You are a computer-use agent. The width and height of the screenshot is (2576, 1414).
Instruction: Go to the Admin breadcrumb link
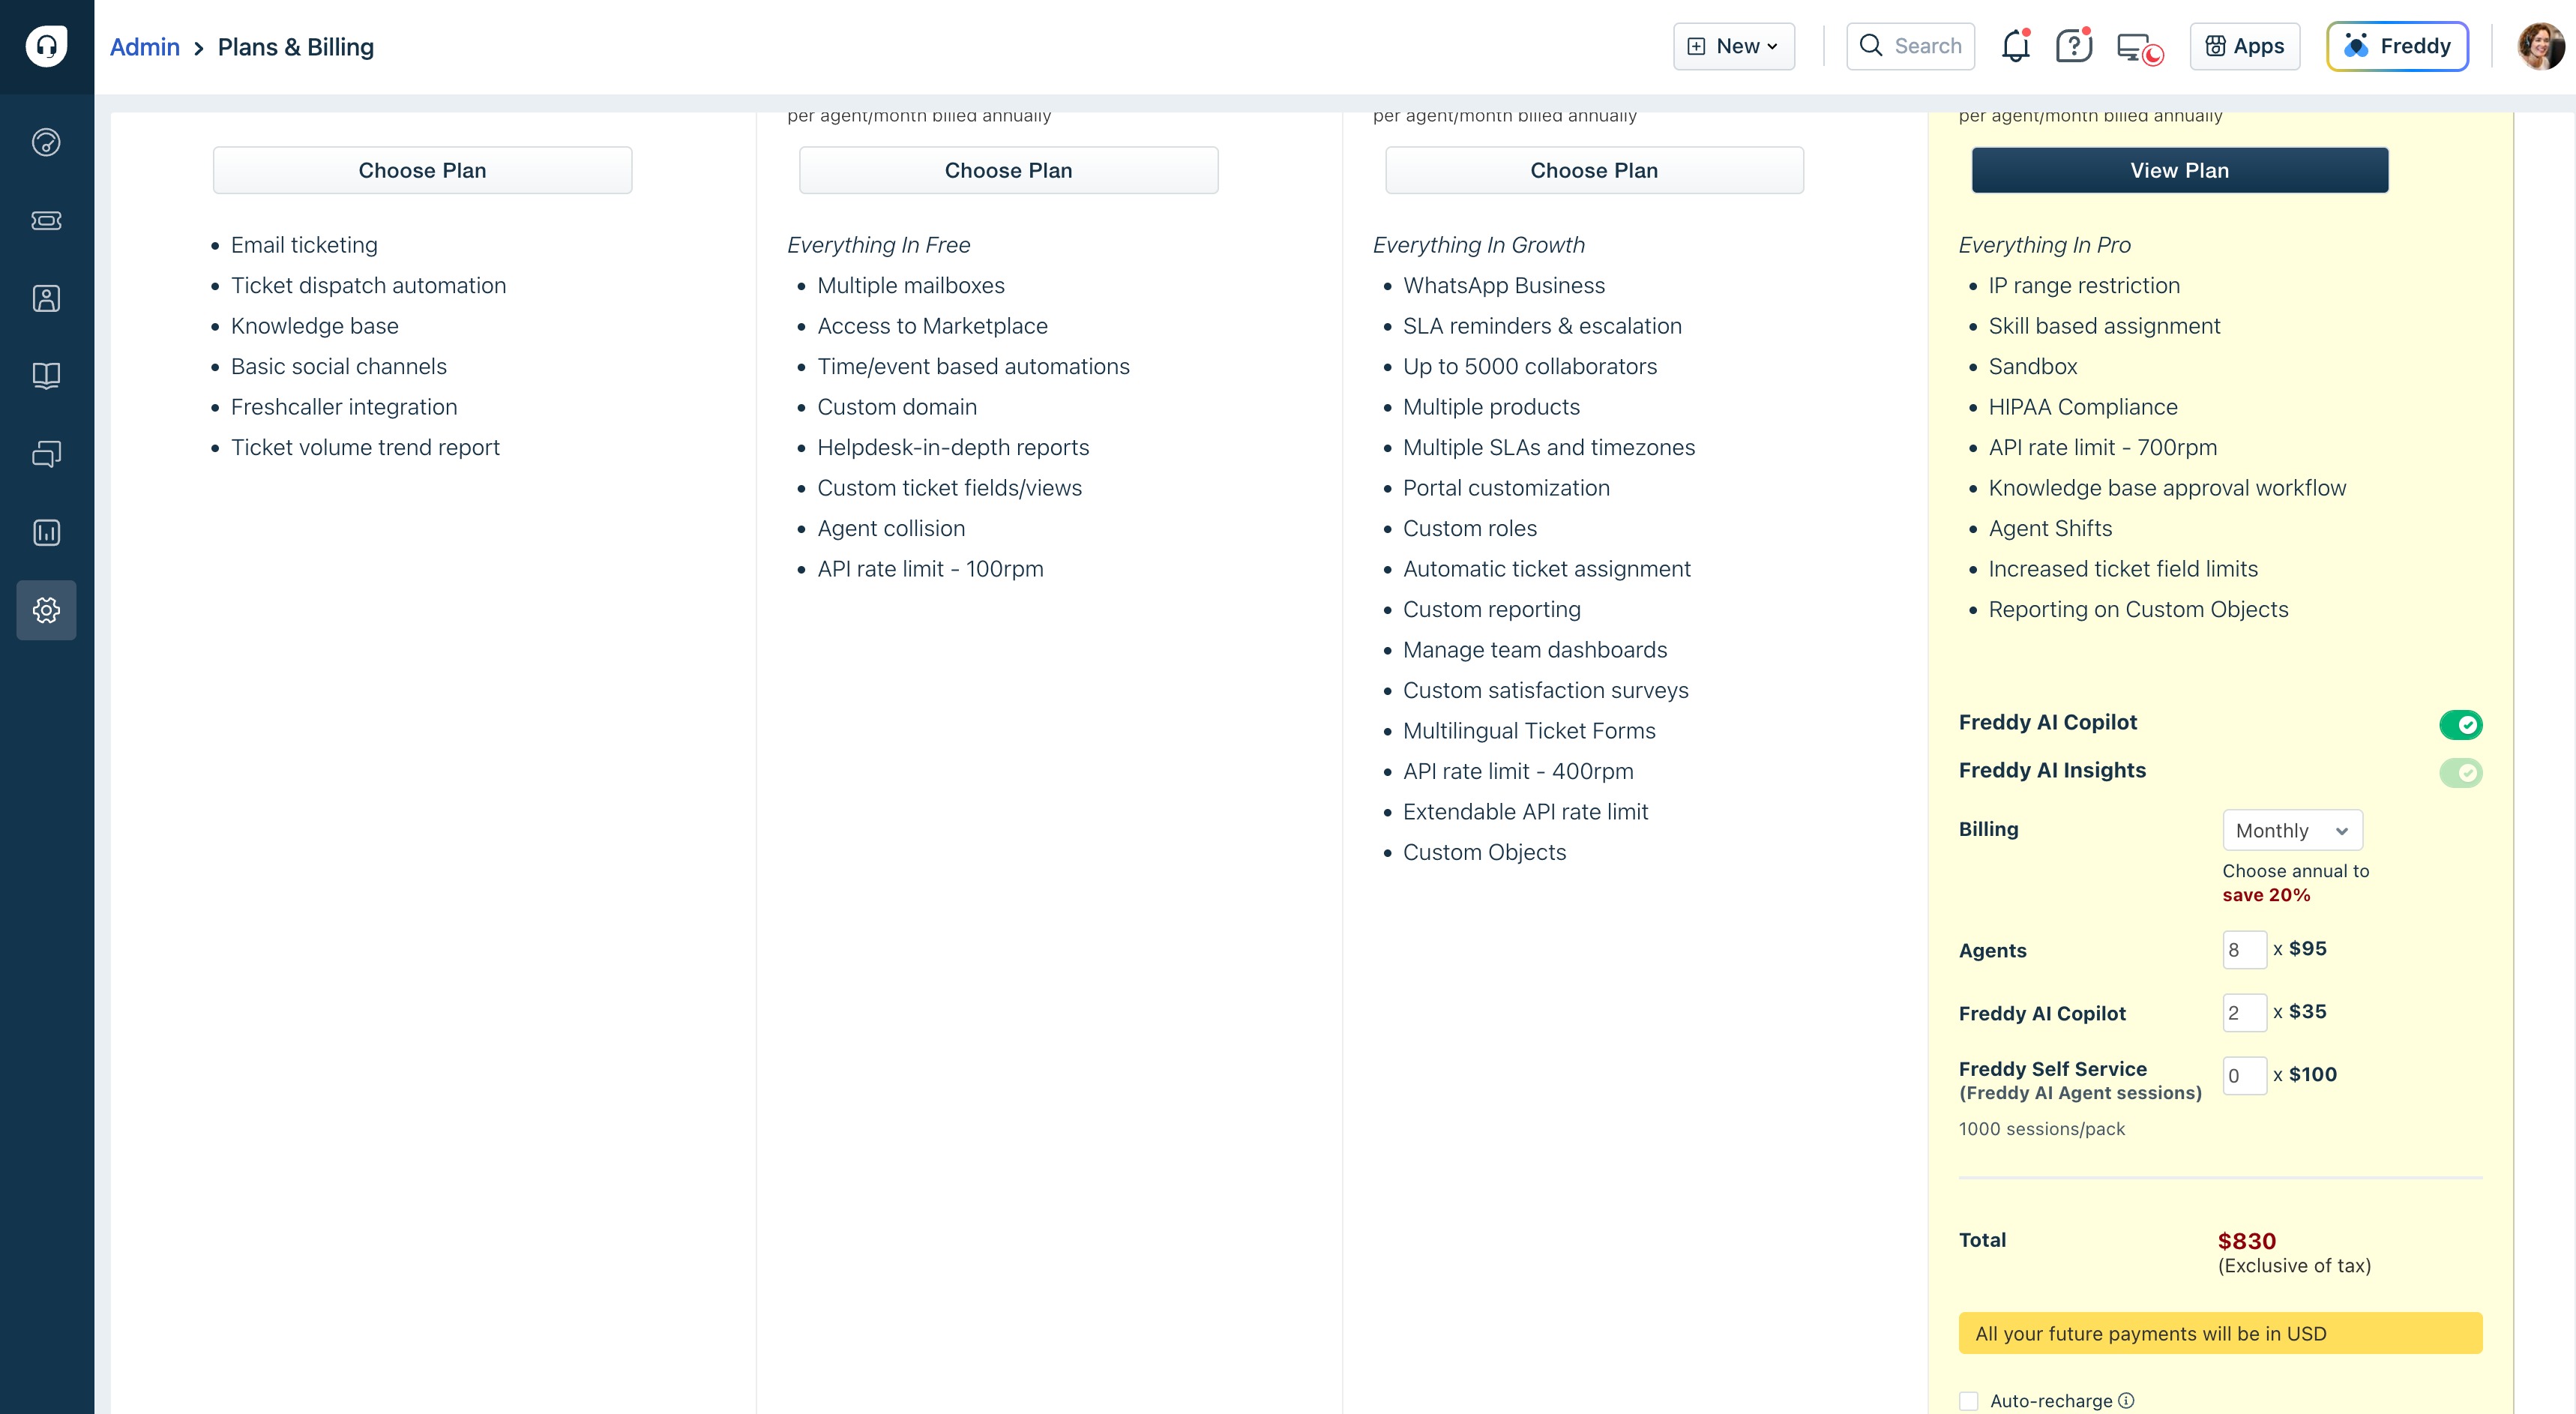pyautogui.click(x=144, y=47)
